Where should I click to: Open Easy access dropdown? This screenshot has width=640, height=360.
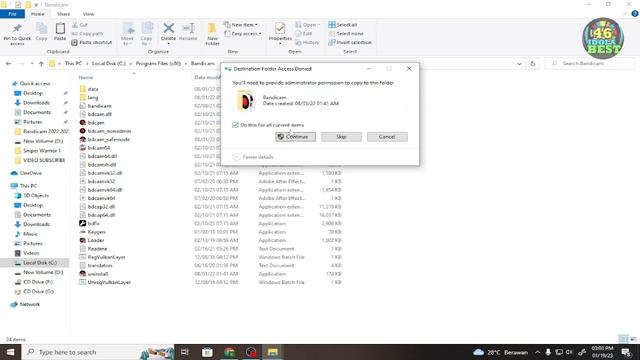click(242, 33)
